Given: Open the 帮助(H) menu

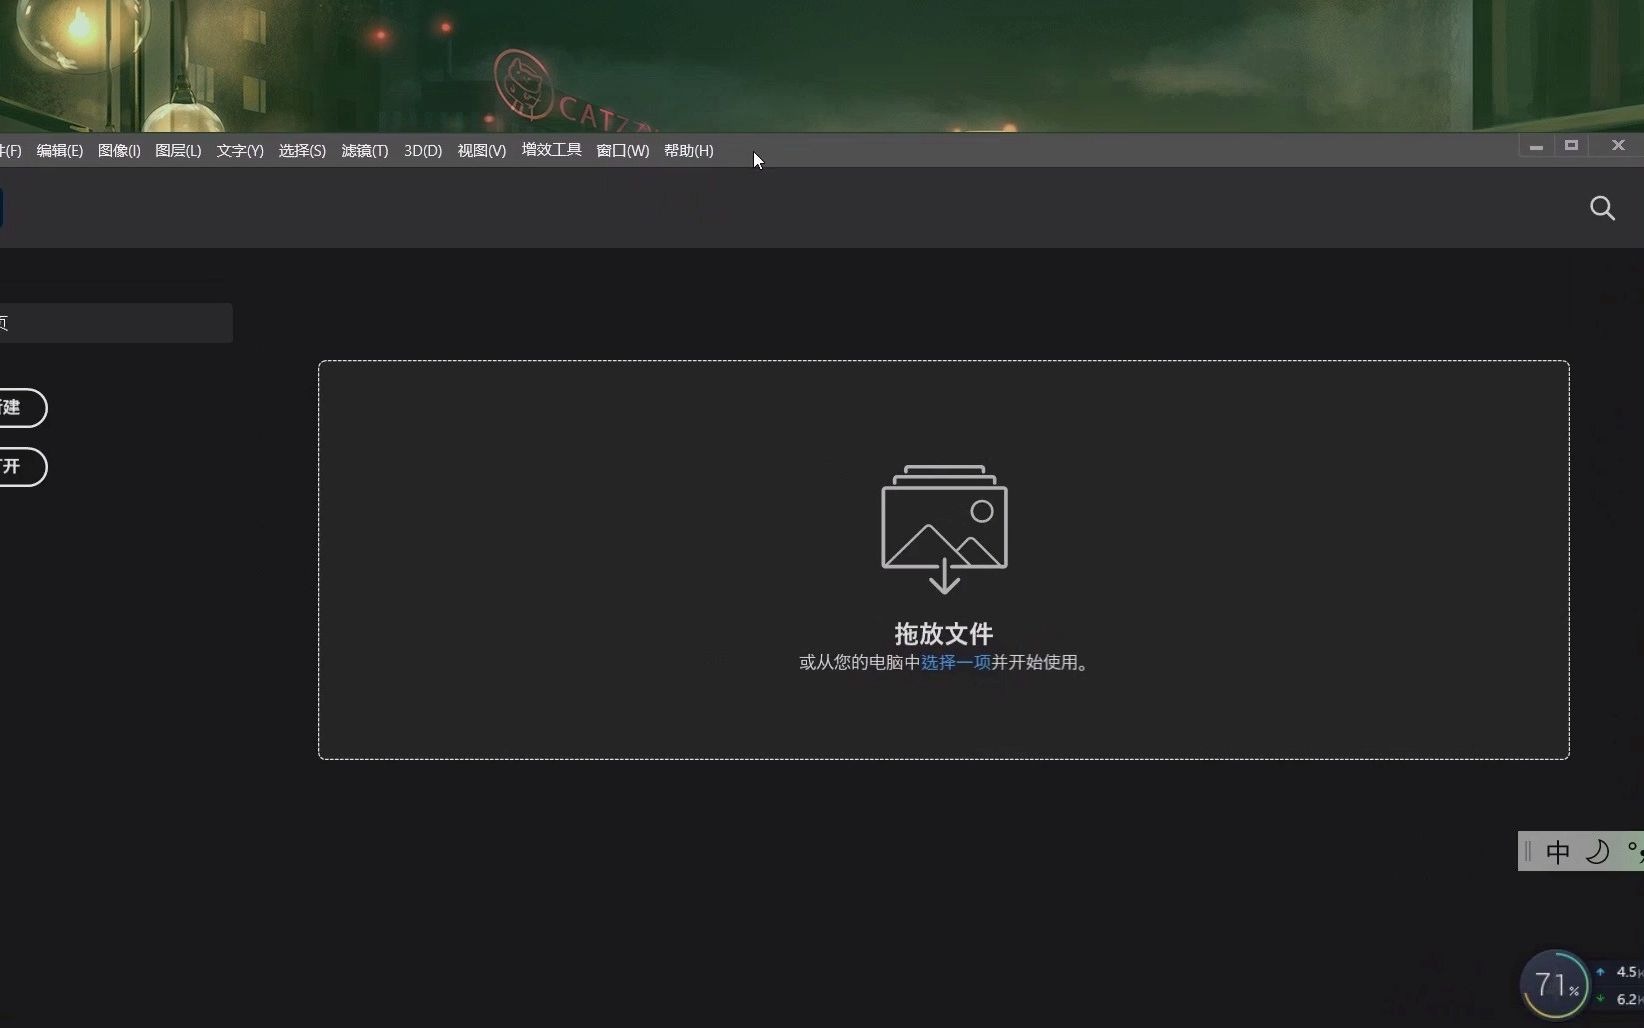Looking at the screenshot, I should [687, 150].
